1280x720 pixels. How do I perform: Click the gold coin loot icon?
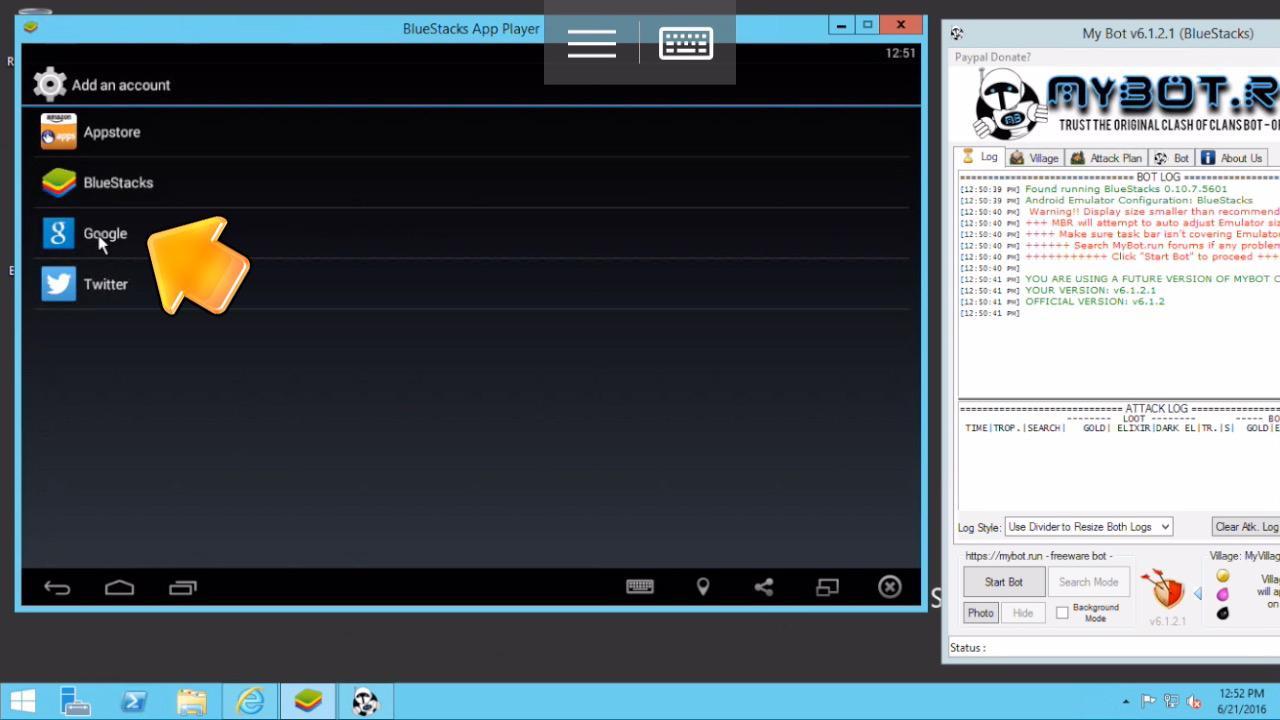pyautogui.click(x=1222, y=576)
